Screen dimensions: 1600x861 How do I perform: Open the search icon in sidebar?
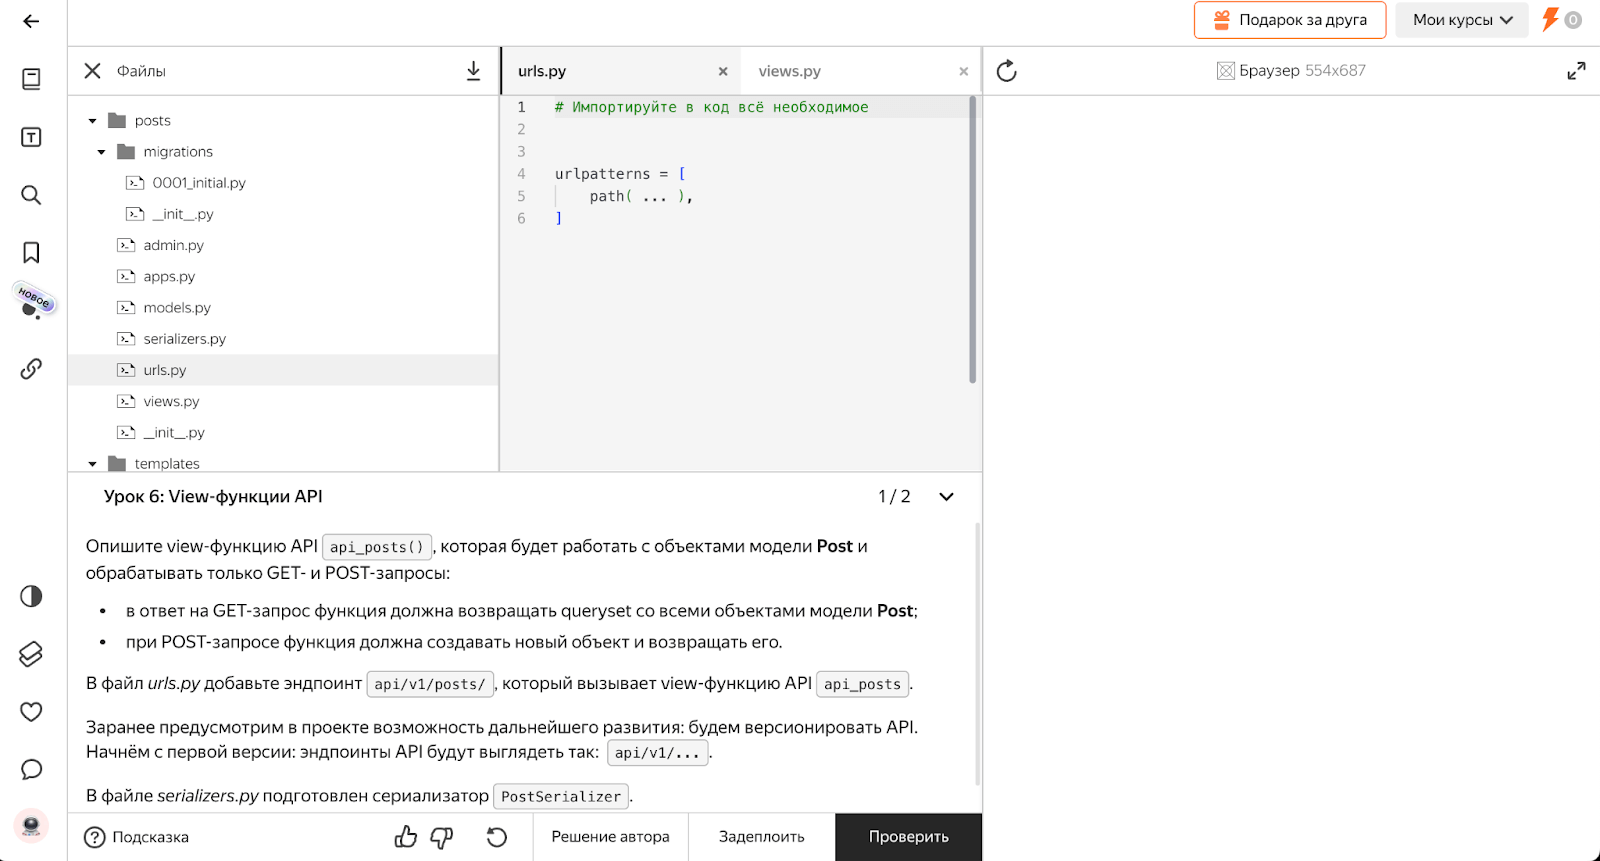click(31, 195)
